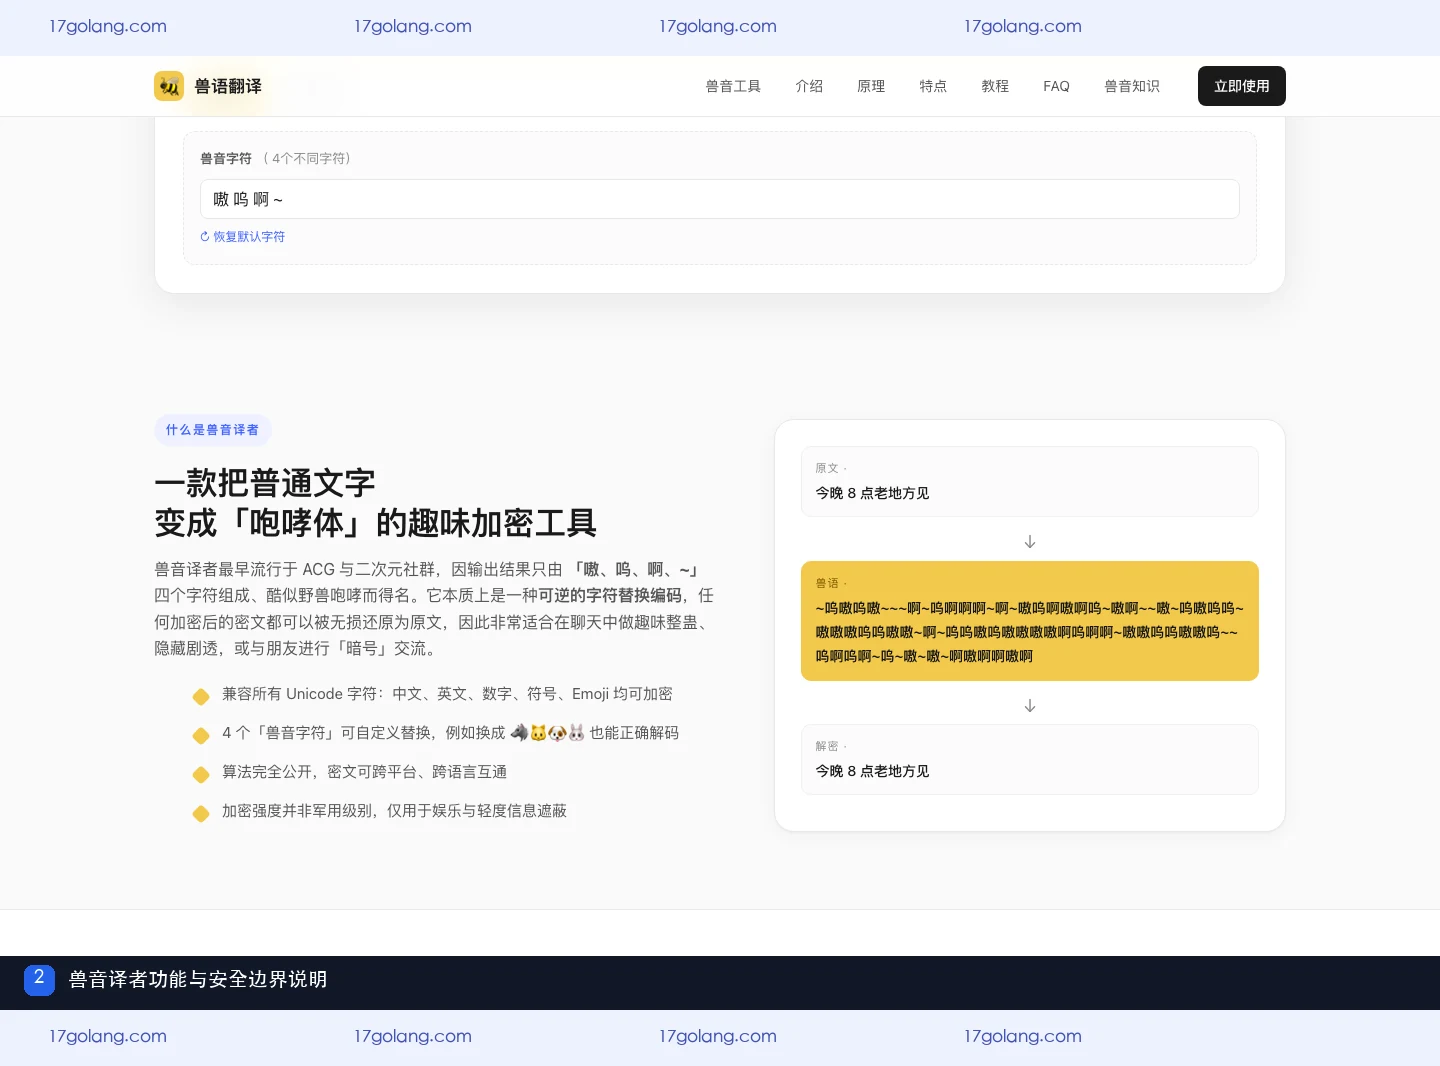
Task: Select the 特点 nav item
Action: 933,86
